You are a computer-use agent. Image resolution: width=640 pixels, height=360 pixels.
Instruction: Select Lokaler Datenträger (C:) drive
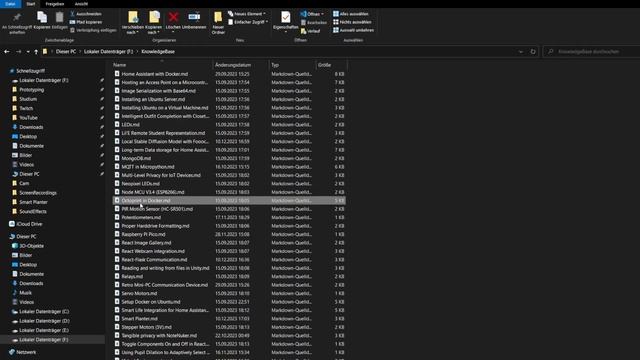(40, 312)
